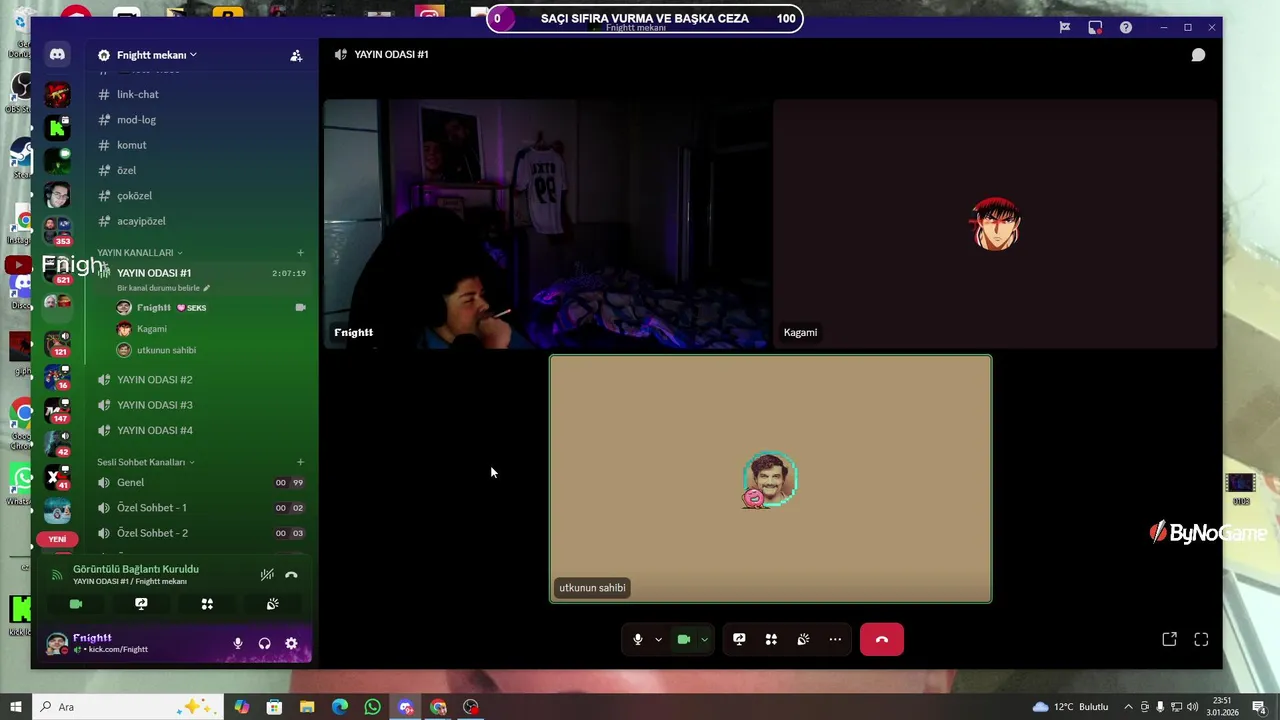Viewport: 1280px width, 720px height.
Task: Pop out the call window
Action: [x=1169, y=640]
